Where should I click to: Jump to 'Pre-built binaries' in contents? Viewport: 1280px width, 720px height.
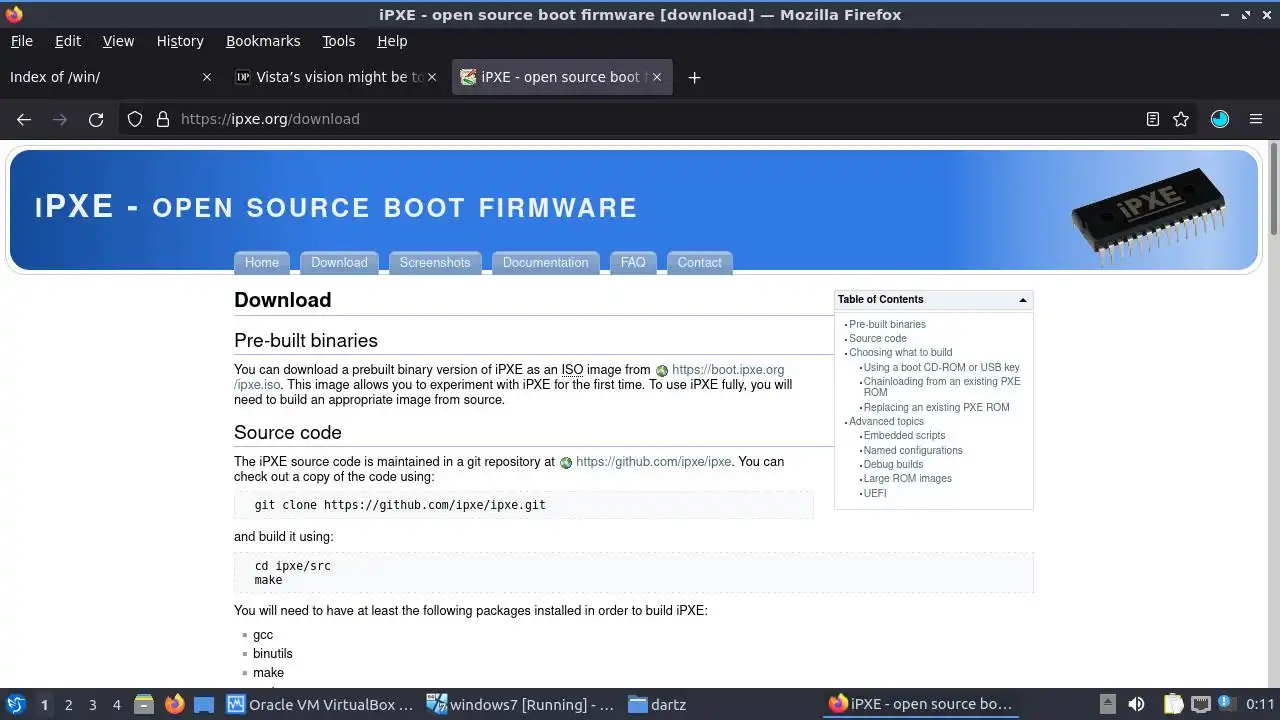887,324
